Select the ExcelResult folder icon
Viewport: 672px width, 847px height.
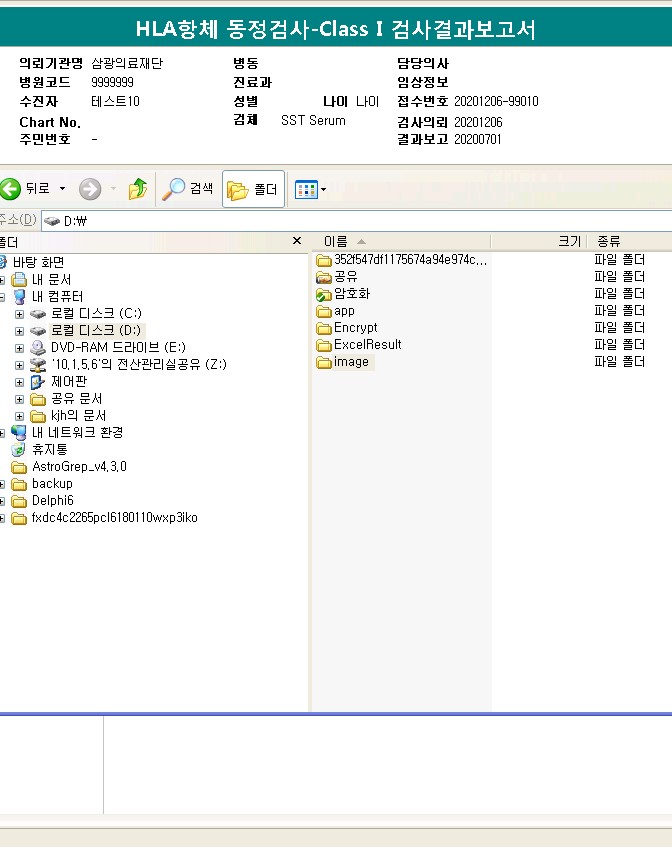pyautogui.click(x=324, y=345)
